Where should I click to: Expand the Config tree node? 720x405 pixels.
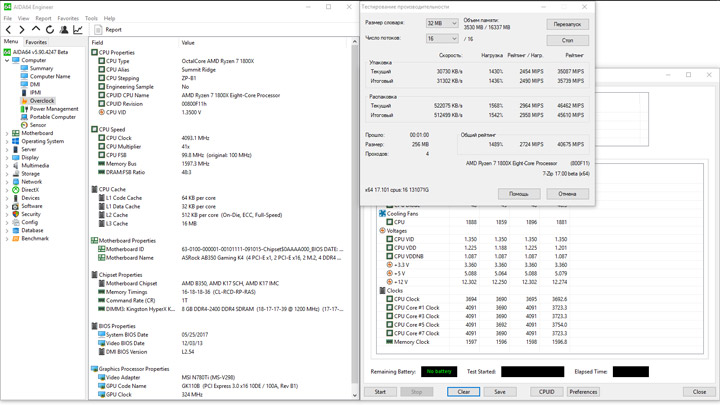(7, 222)
